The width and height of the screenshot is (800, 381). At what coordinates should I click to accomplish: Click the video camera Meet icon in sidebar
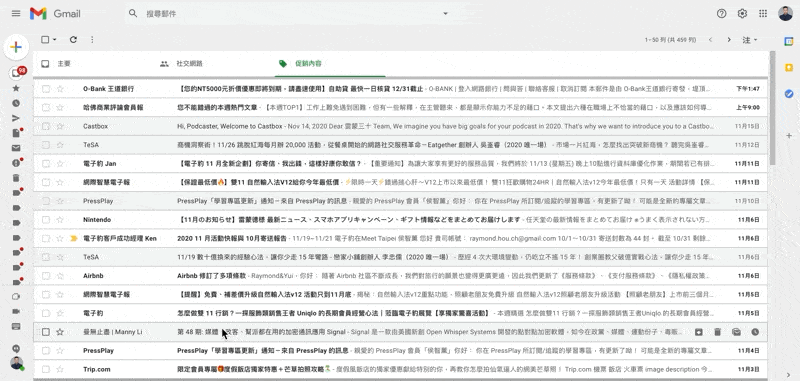coord(16,311)
